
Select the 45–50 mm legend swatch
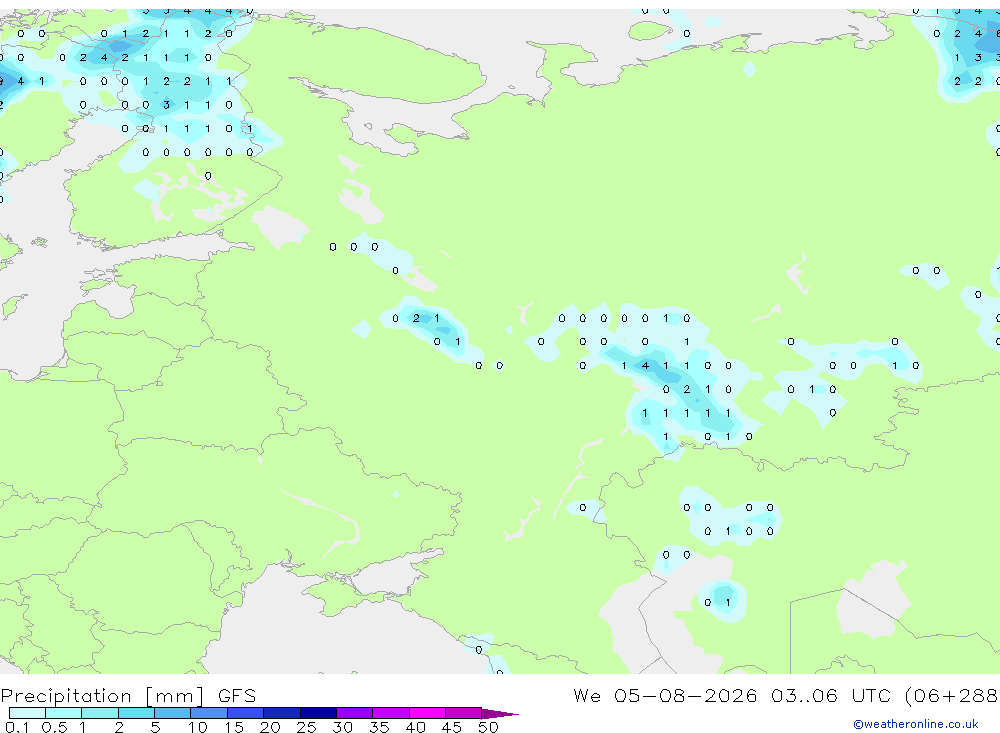463,713
